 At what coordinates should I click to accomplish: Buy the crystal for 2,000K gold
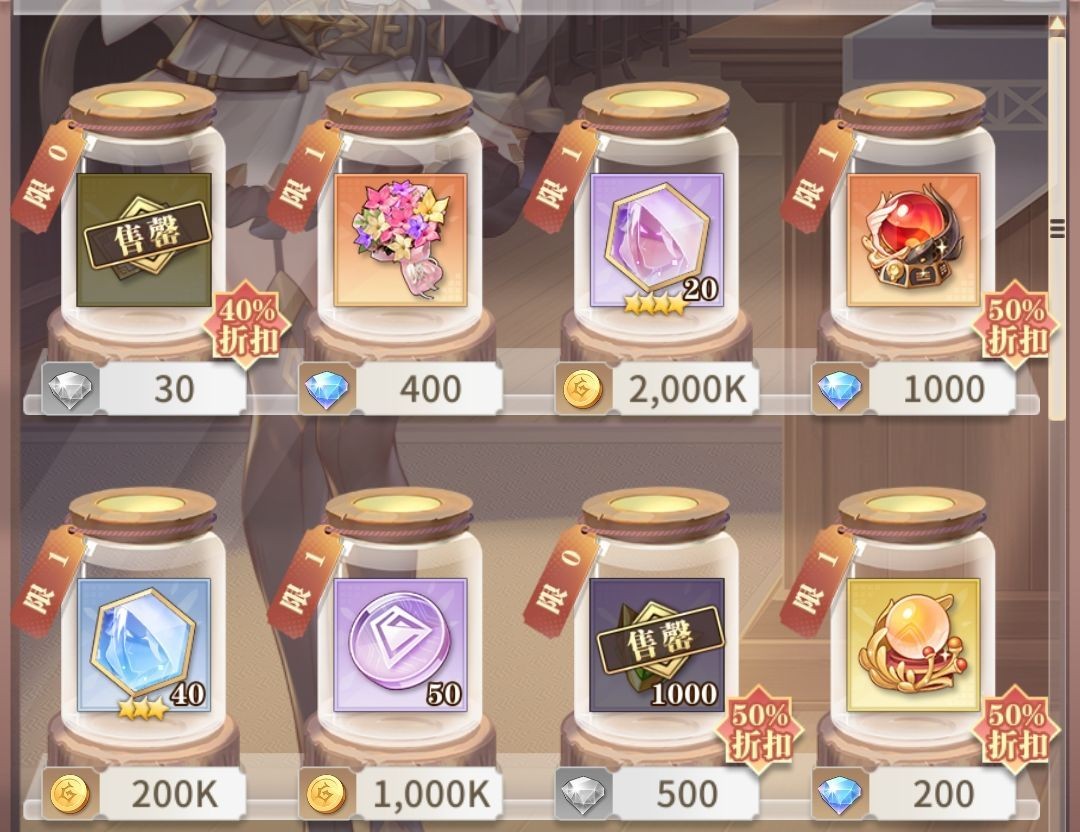pos(657,389)
